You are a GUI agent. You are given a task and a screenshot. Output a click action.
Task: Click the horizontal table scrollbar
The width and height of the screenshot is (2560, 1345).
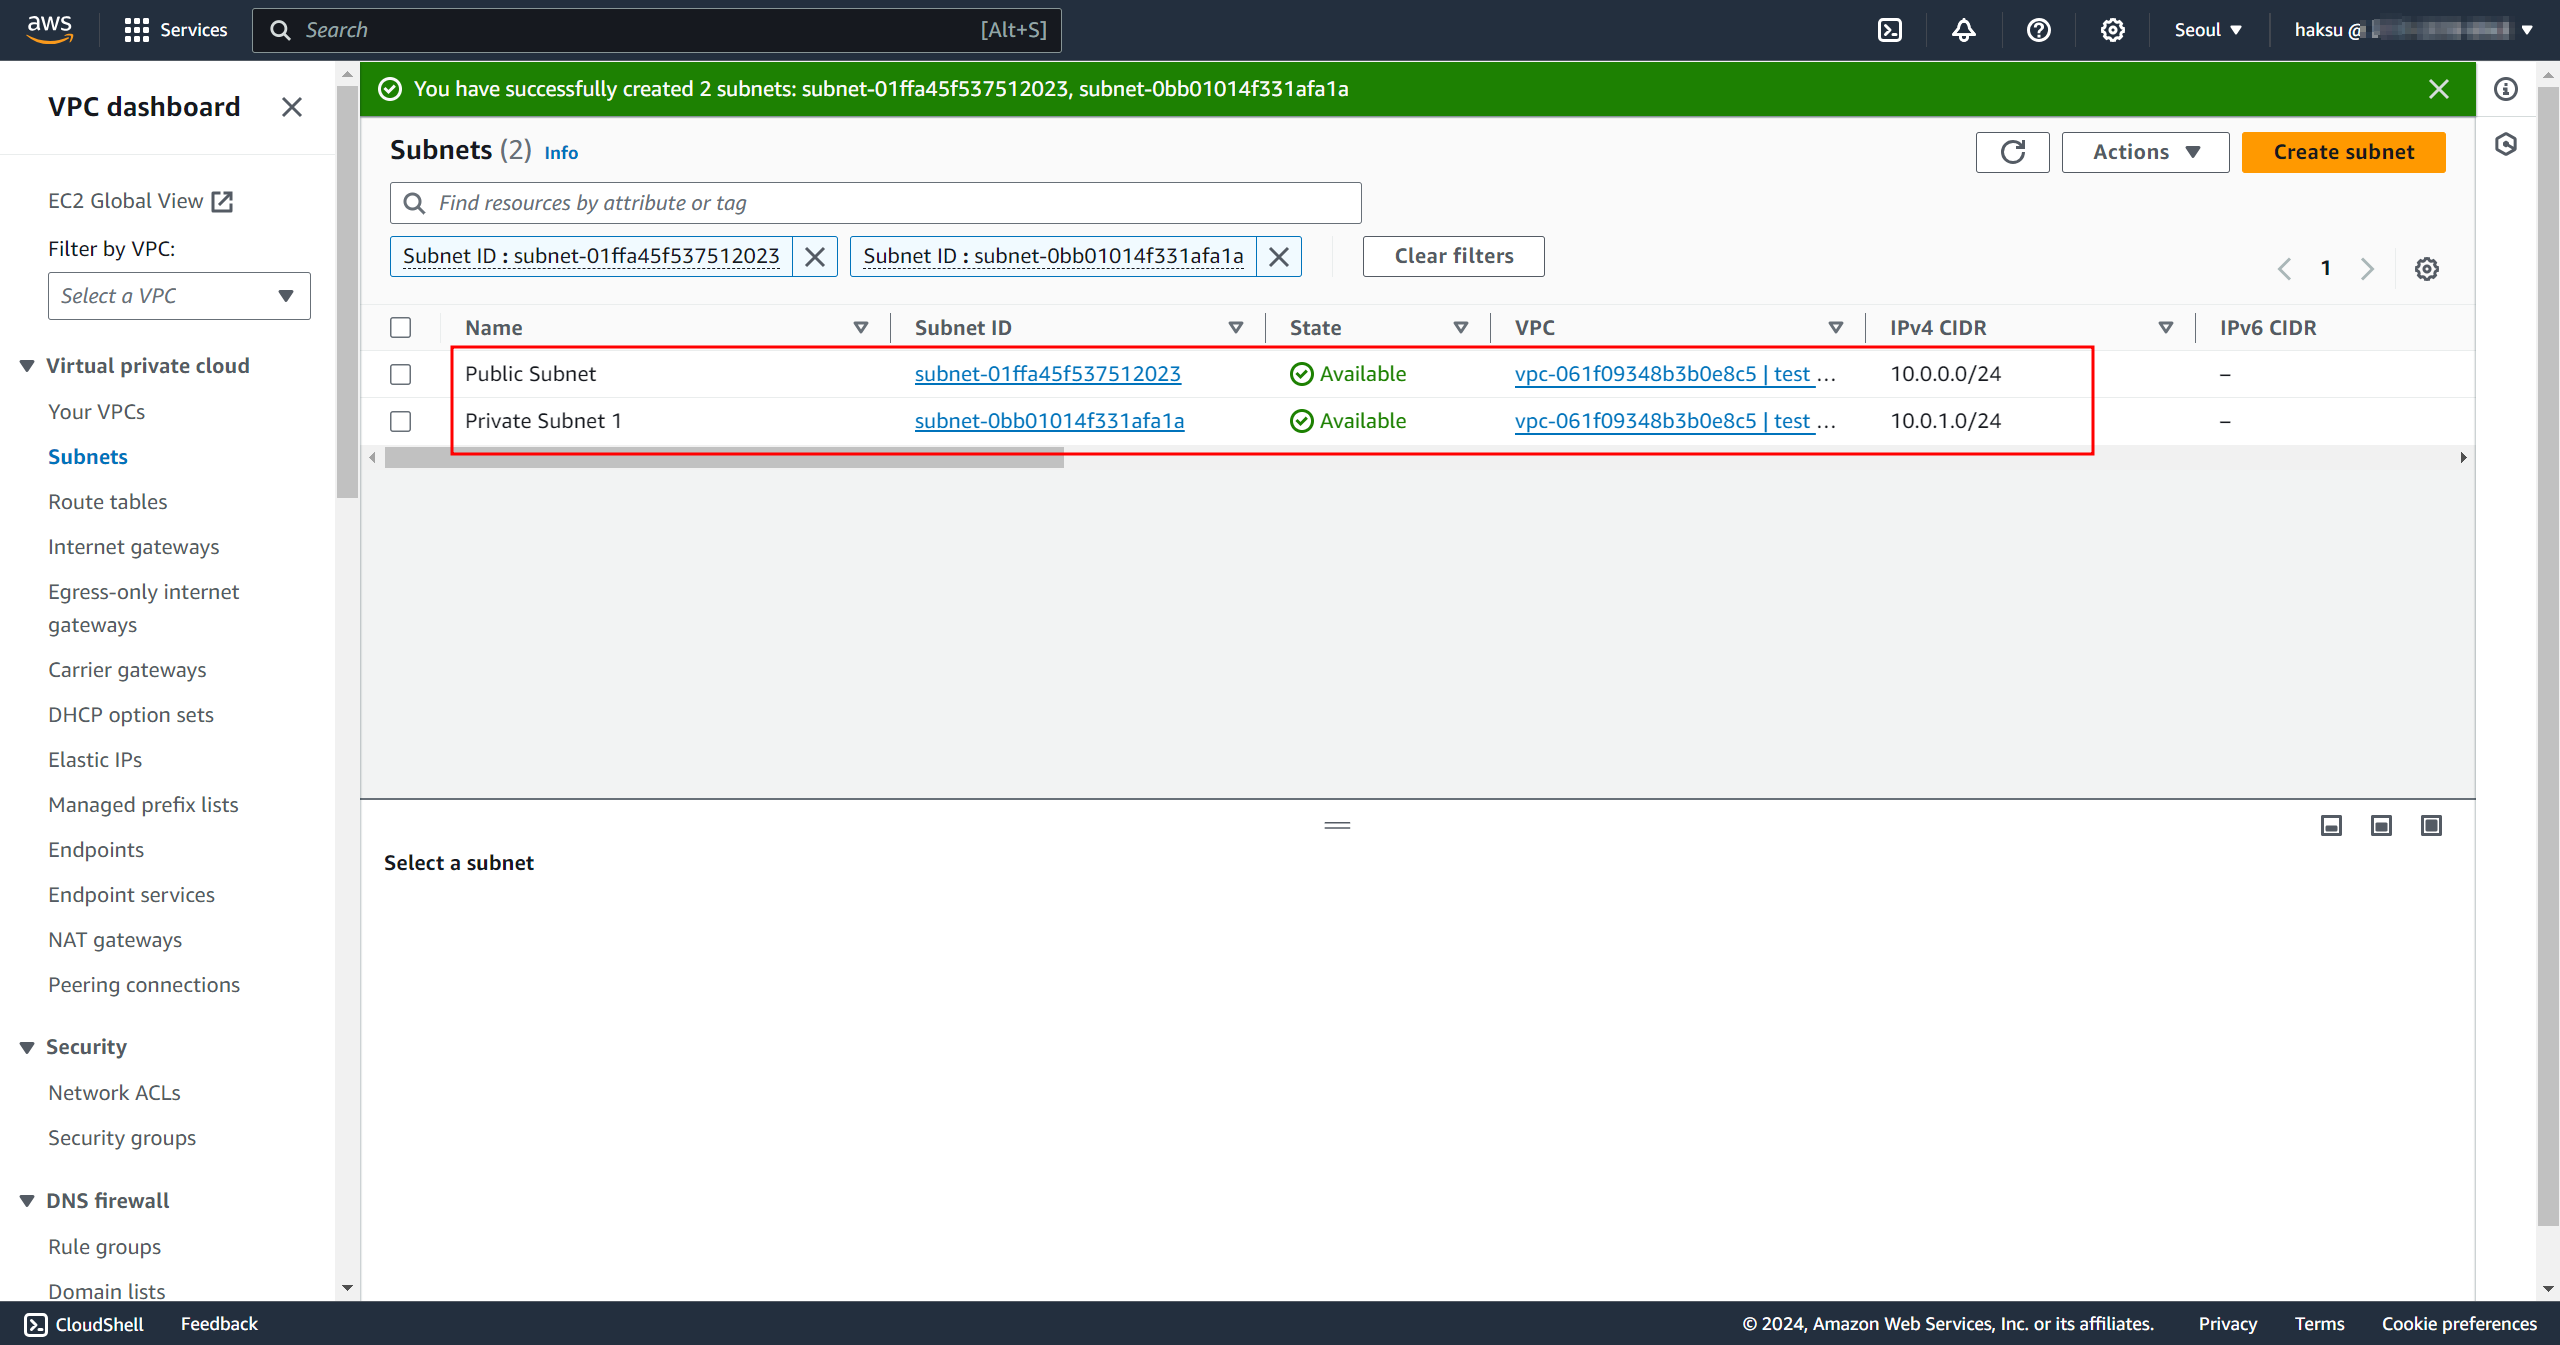(x=724, y=458)
